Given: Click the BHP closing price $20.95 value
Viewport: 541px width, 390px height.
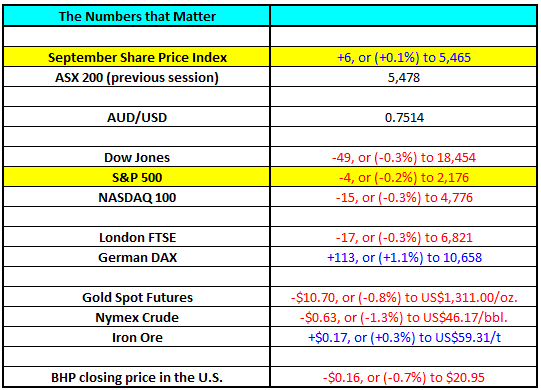Looking at the screenshot, I should click(x=404, y=377).
